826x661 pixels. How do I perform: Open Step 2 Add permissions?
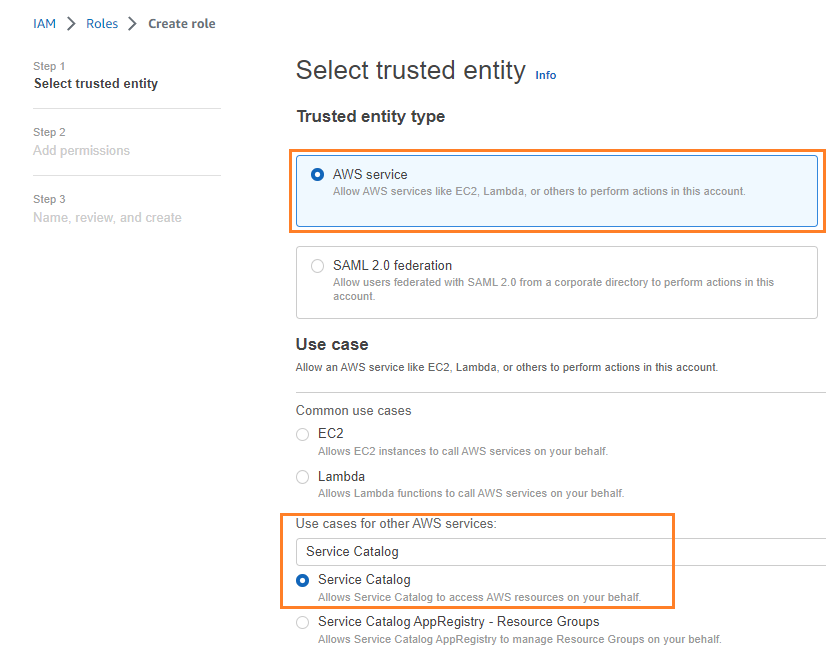point(84,149)
